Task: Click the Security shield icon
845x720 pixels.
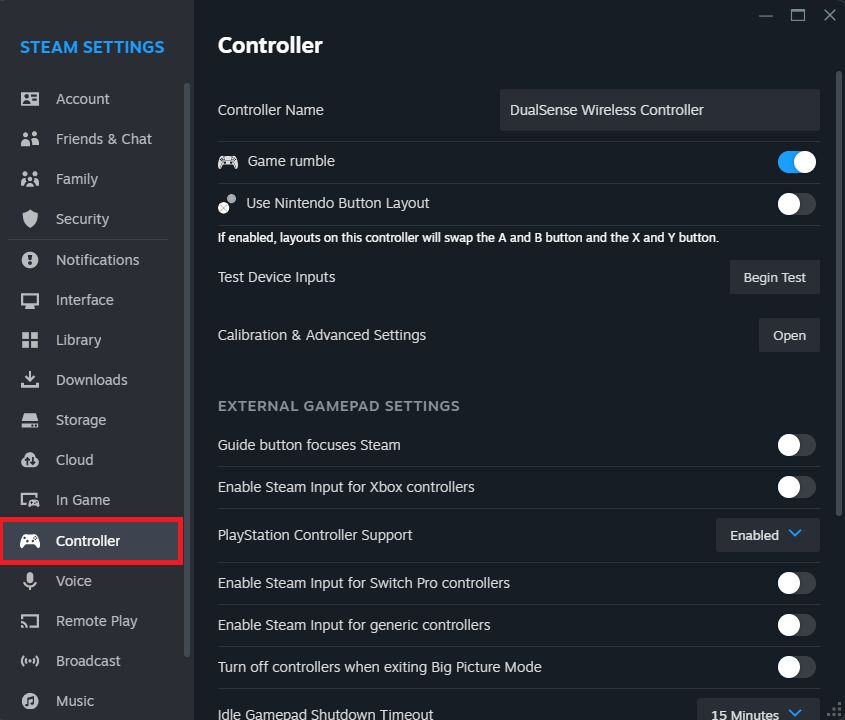Action: click(30, 219)
